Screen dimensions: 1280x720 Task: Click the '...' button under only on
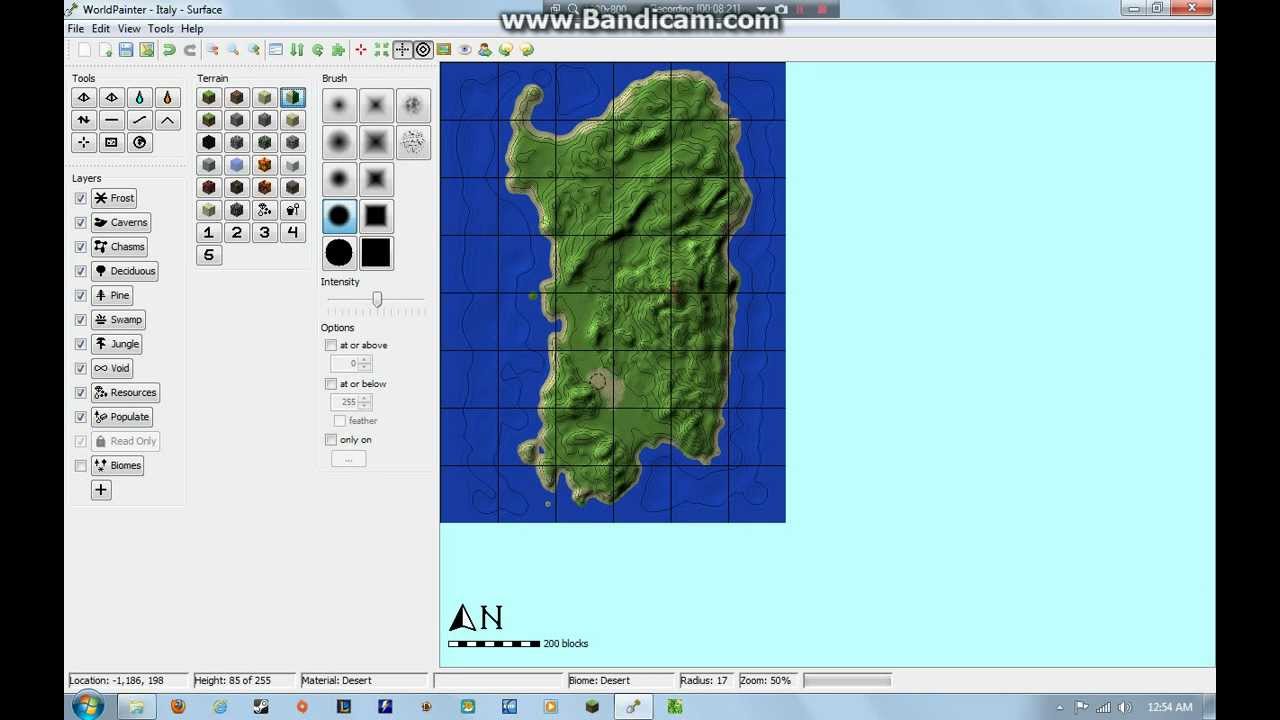[x=348, y=459]
